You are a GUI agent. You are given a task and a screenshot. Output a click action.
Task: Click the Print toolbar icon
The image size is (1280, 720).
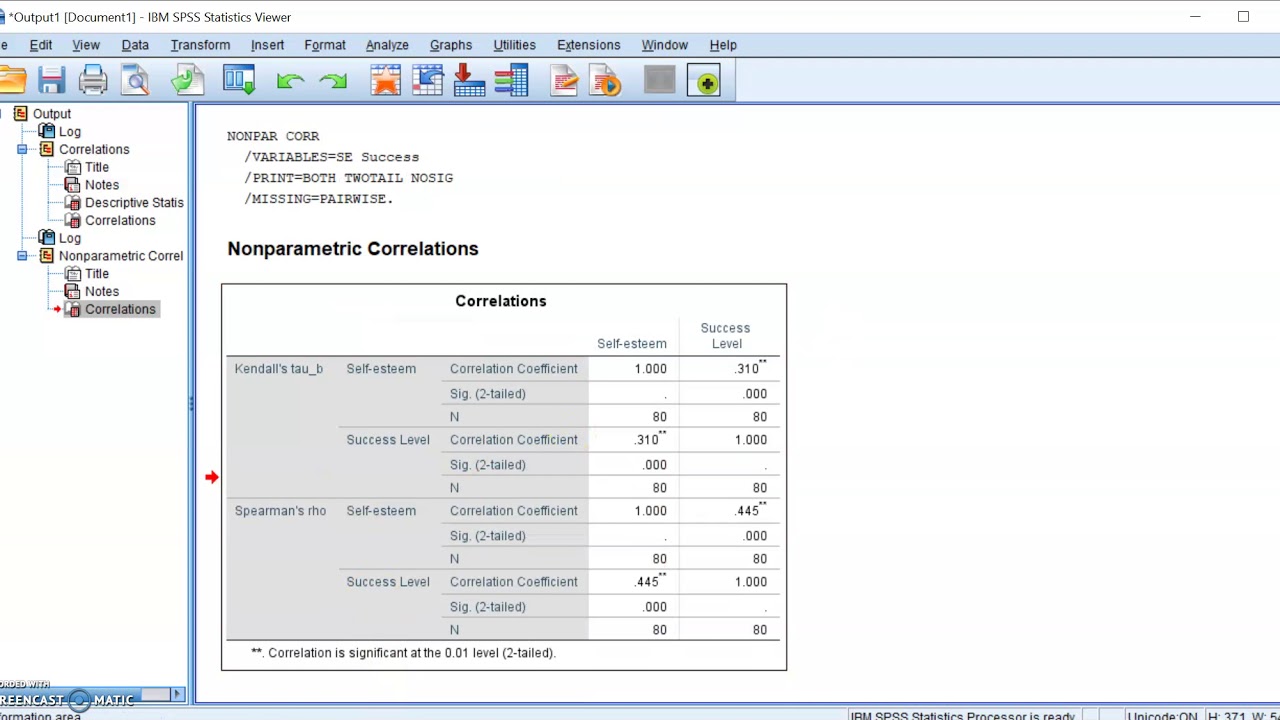point(93,81)
